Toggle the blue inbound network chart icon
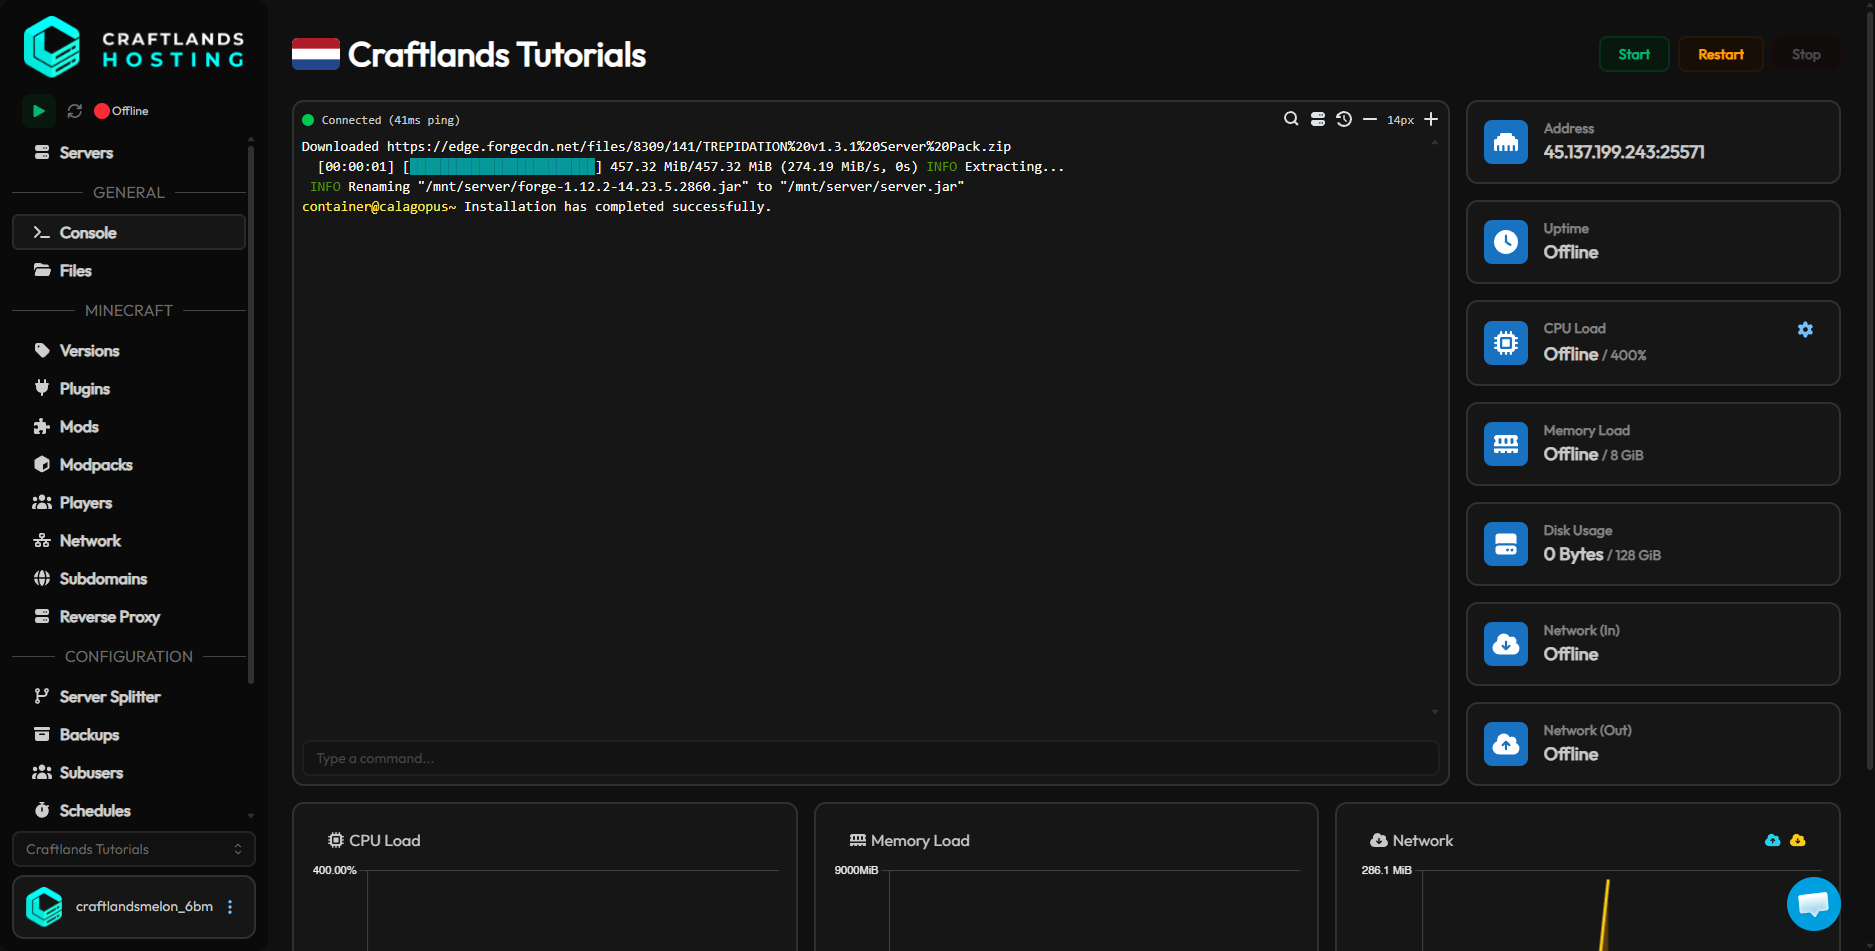 [x=1773, y=840]
